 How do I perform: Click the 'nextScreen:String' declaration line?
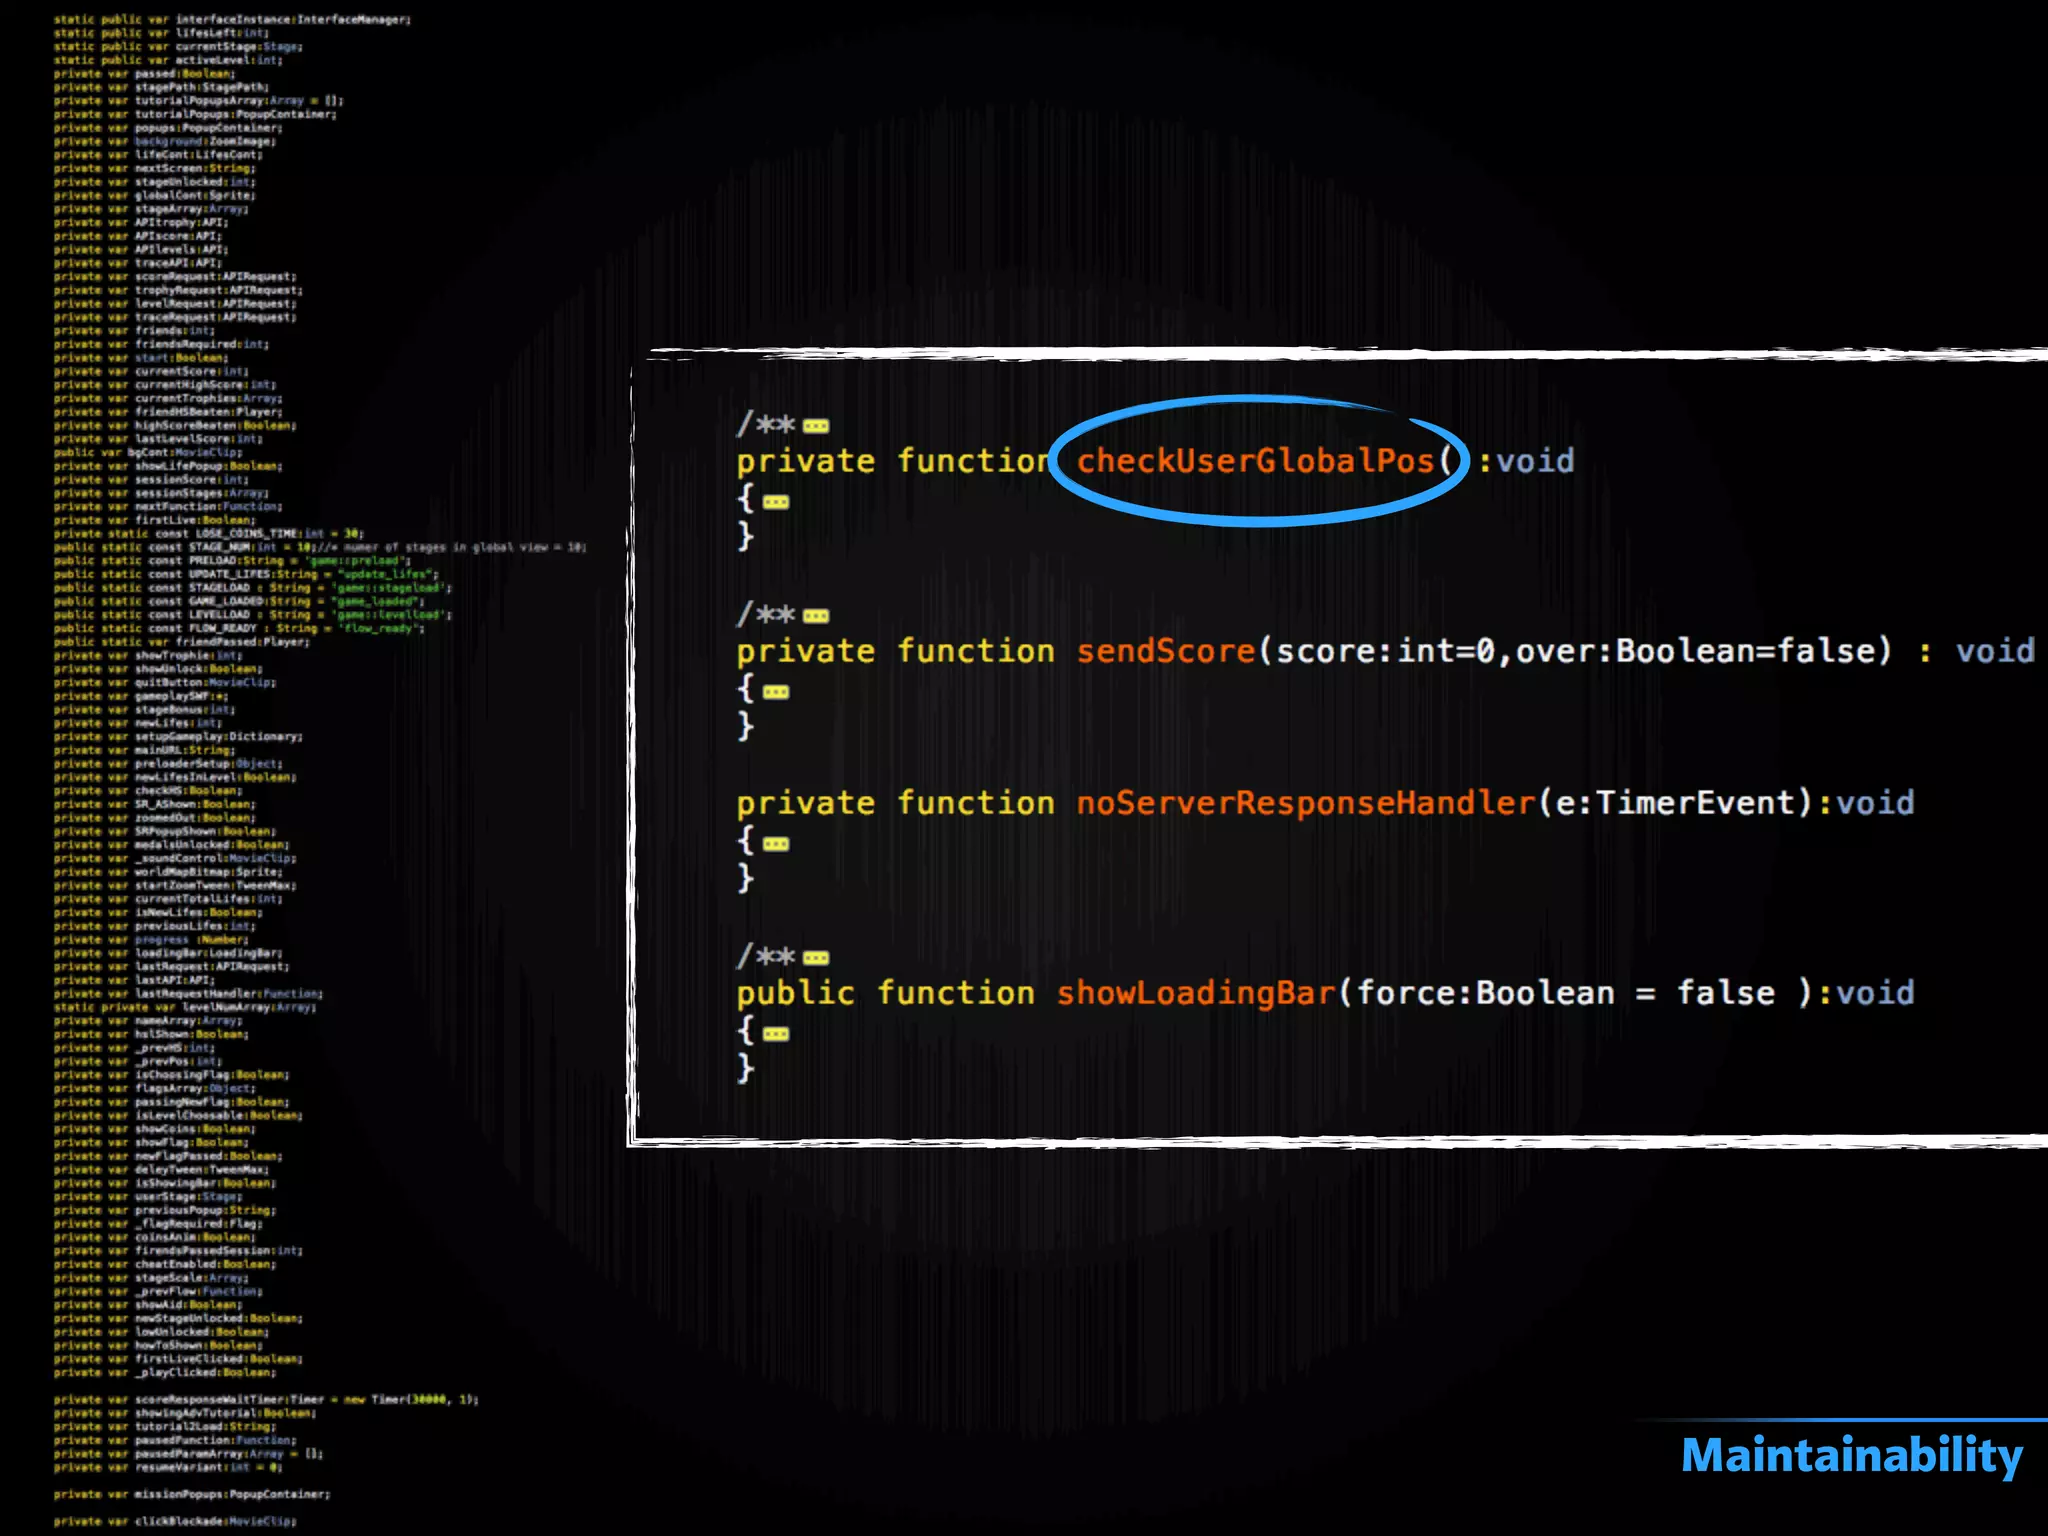coord(155,168)
